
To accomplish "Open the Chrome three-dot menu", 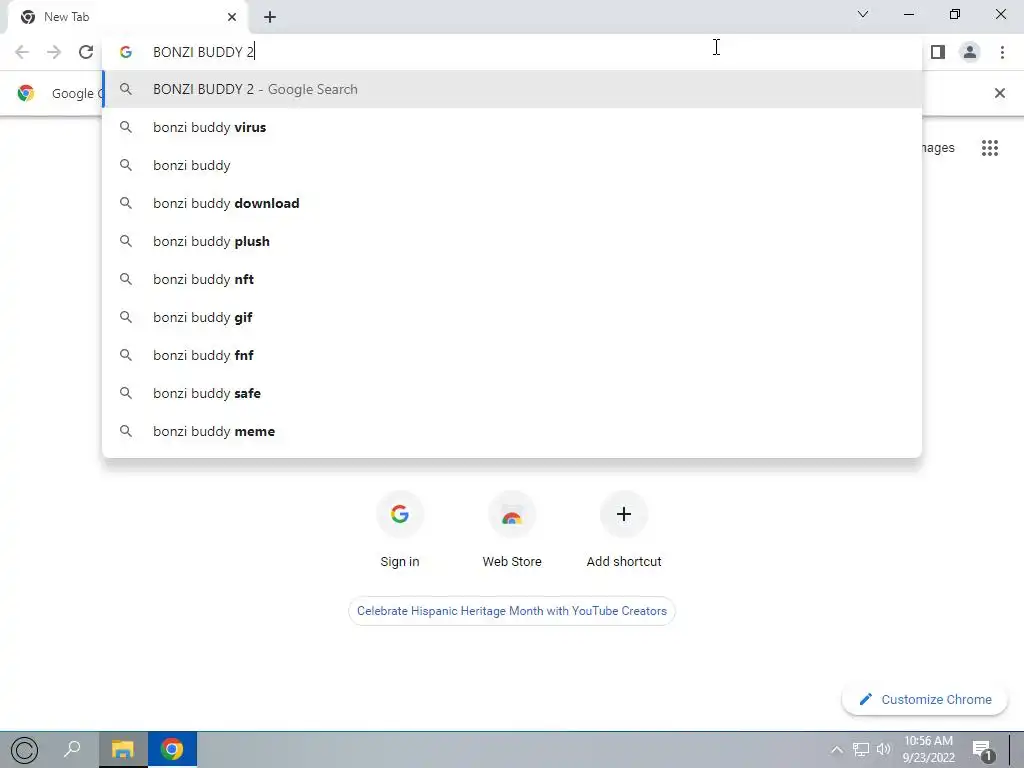I will [1002, 52].
